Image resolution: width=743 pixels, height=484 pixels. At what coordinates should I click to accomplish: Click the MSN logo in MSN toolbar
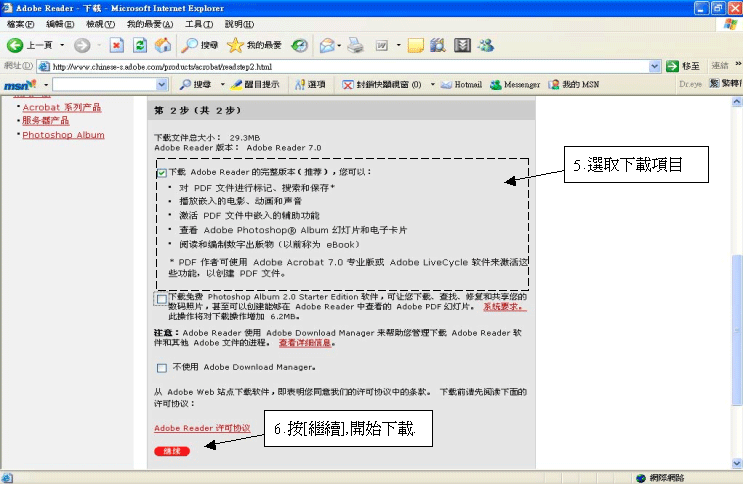20,85
